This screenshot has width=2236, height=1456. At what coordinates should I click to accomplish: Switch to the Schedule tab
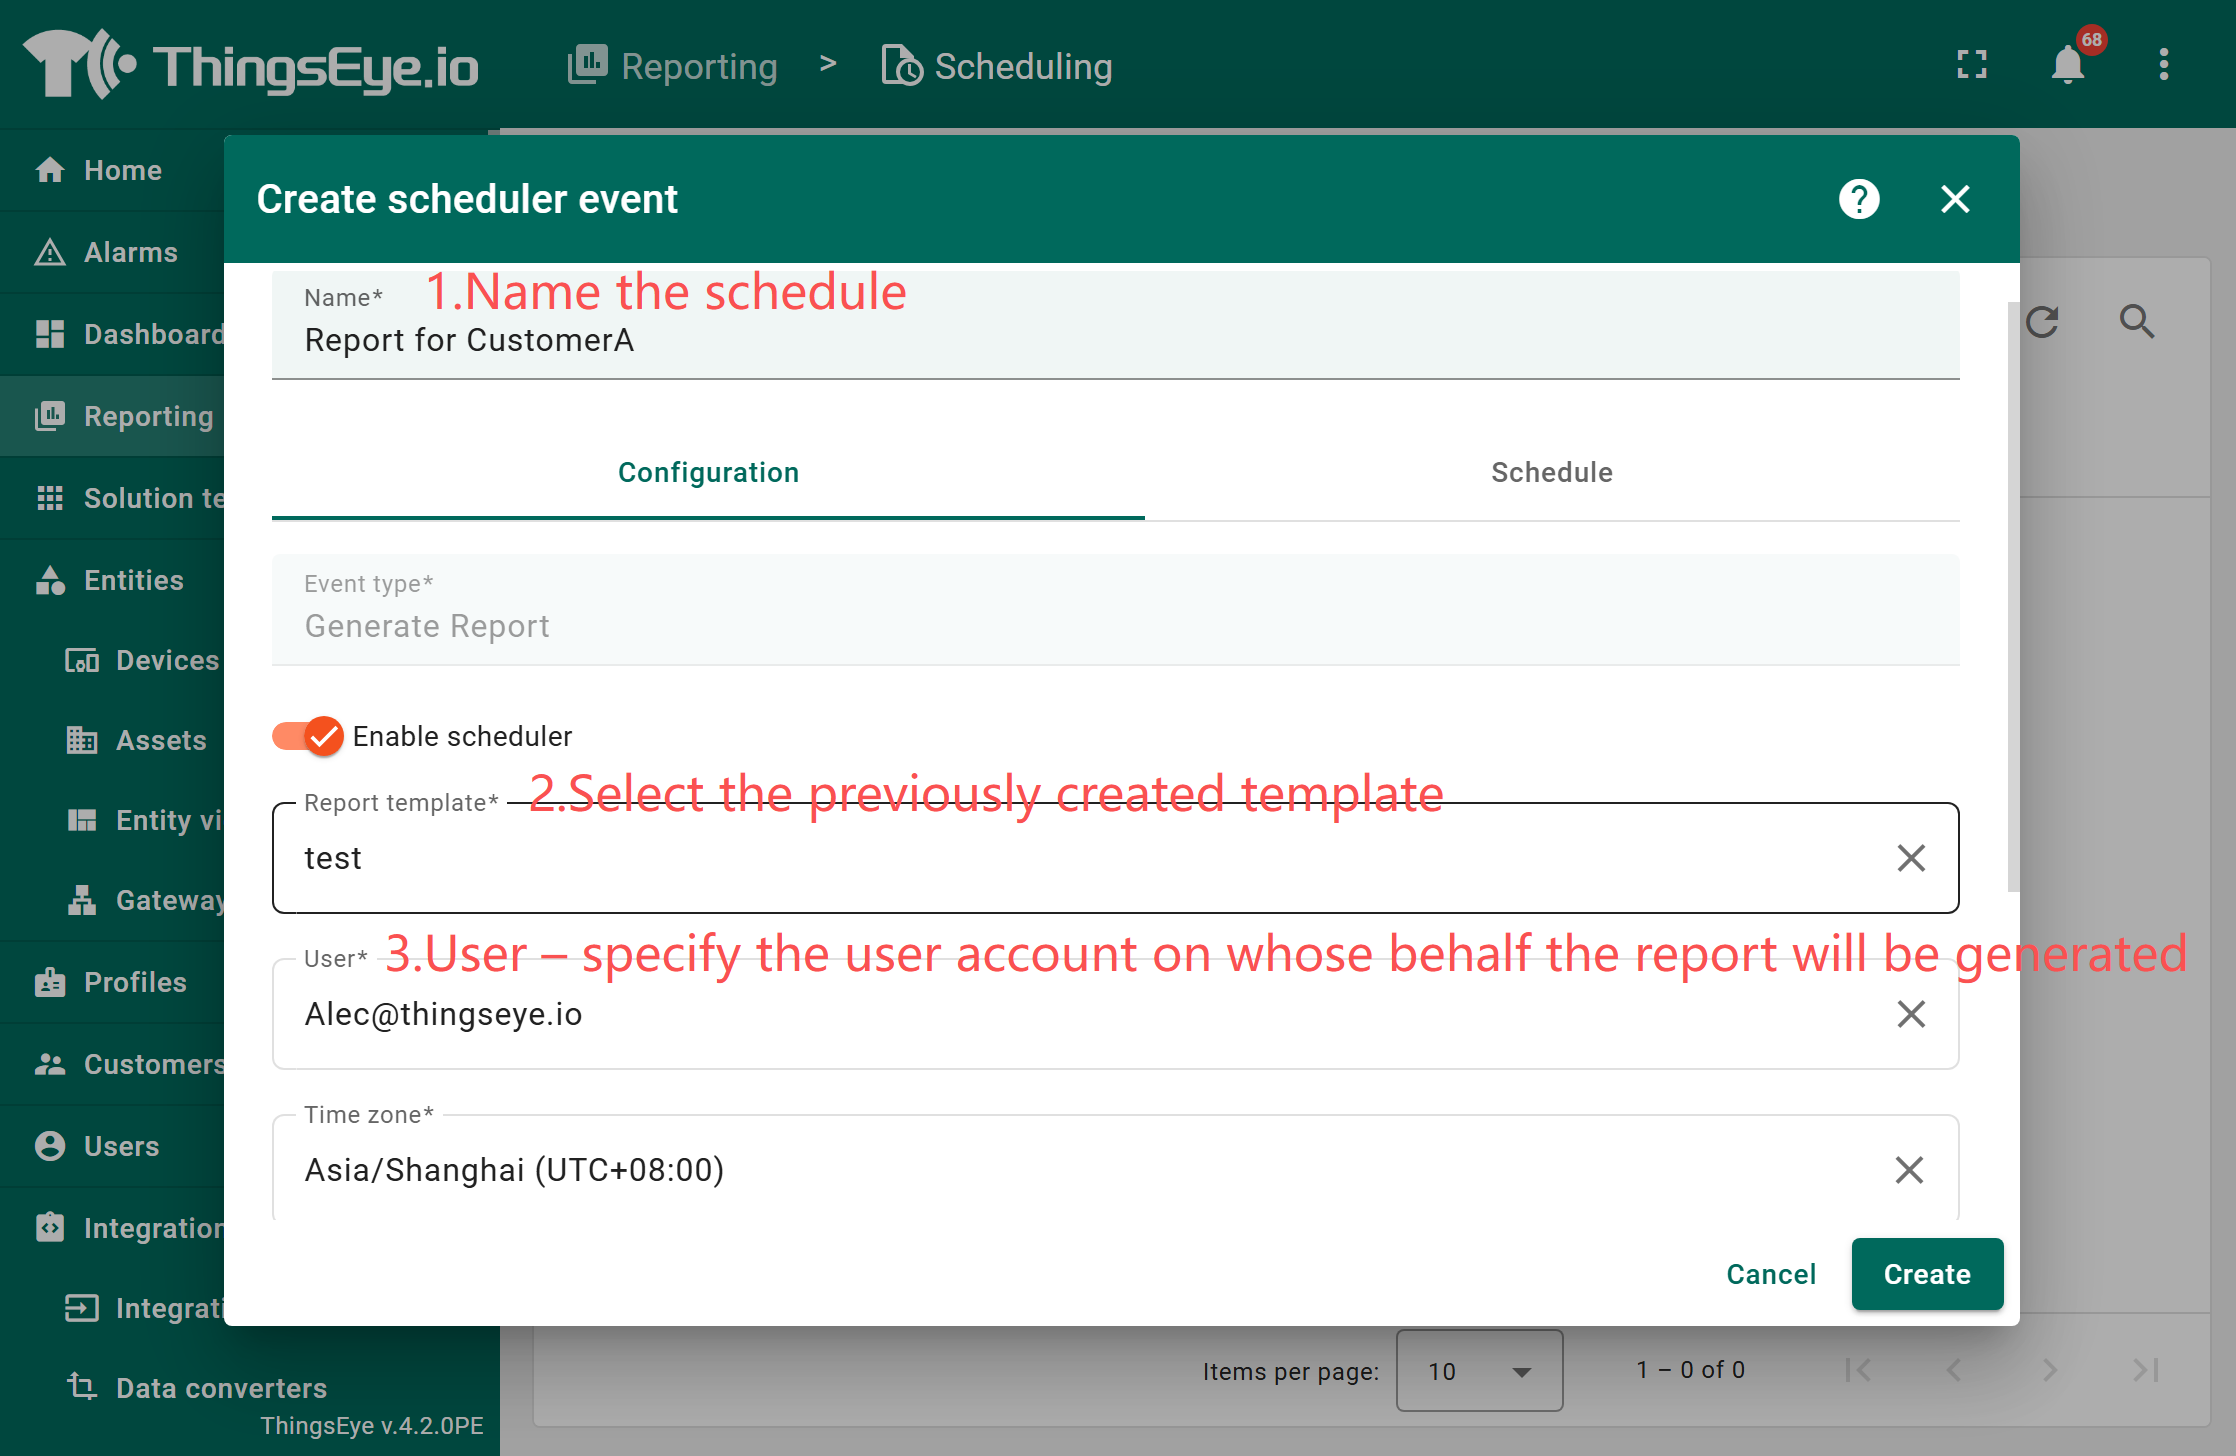(x=1551, y=473)
